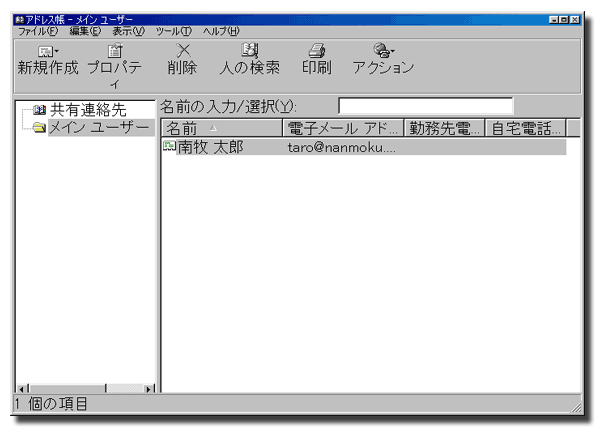Click the contact card icon beside 南牧 太郎
600x432 pixels.
(169, 146)
